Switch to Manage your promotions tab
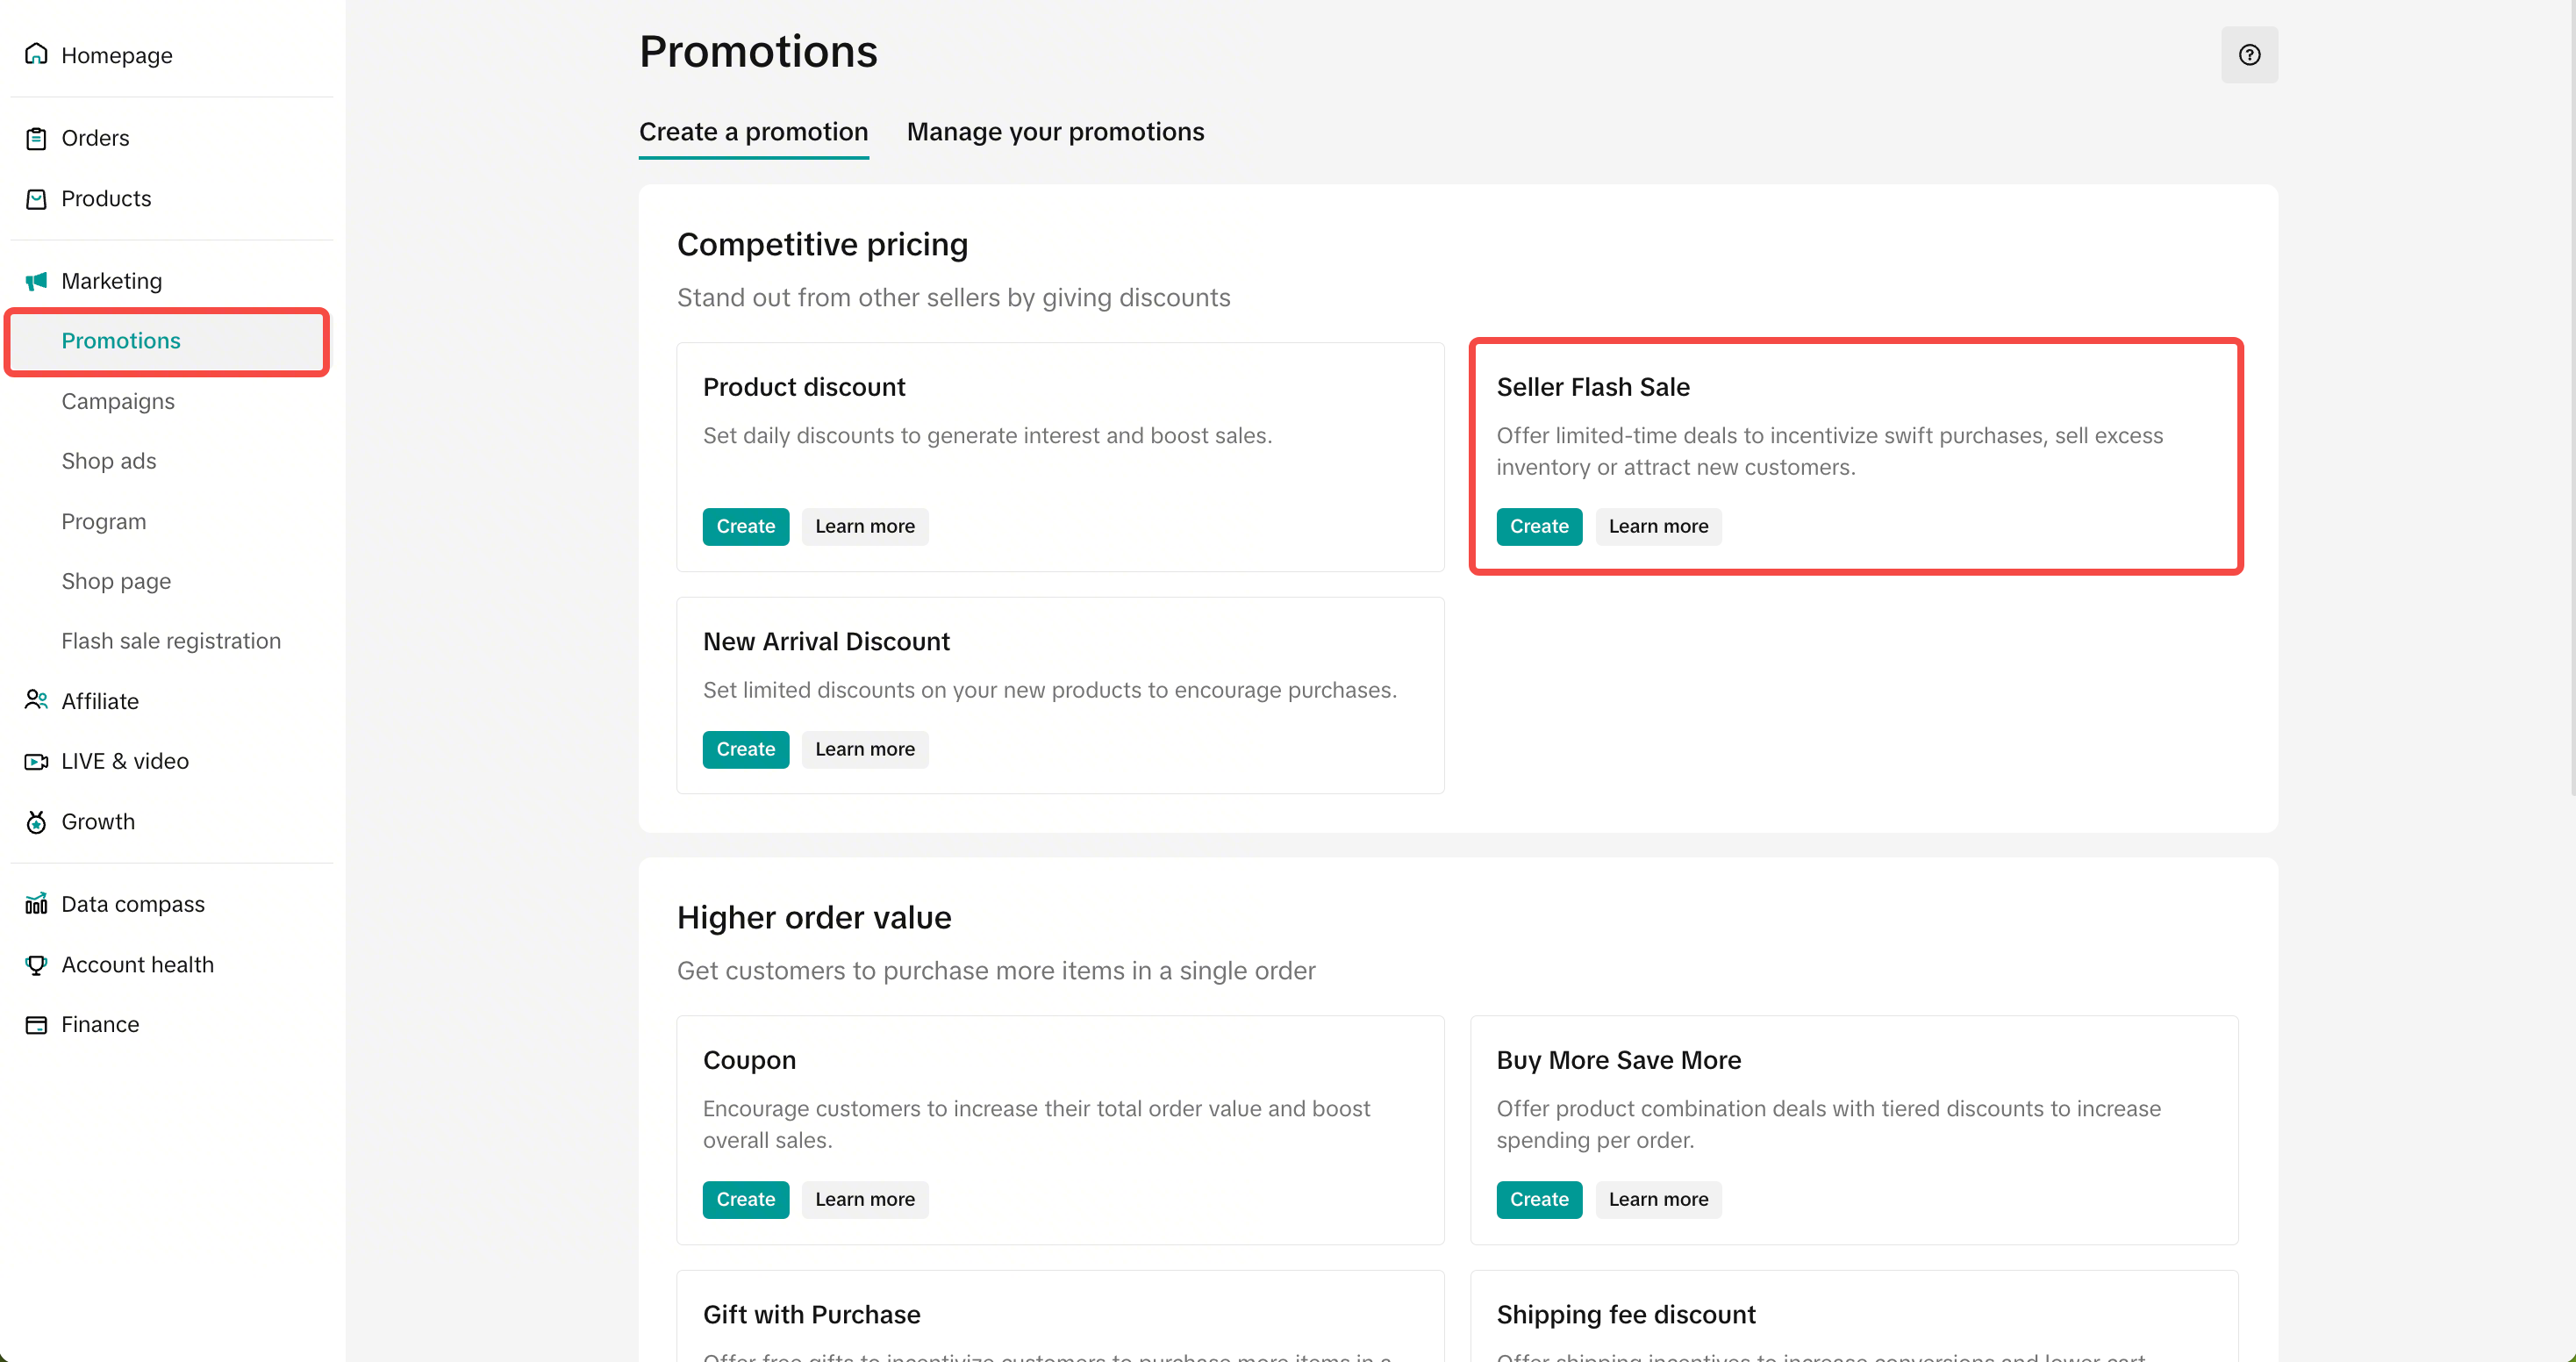Screen dimensions: 2576x1362 [x=1055, y=132]
